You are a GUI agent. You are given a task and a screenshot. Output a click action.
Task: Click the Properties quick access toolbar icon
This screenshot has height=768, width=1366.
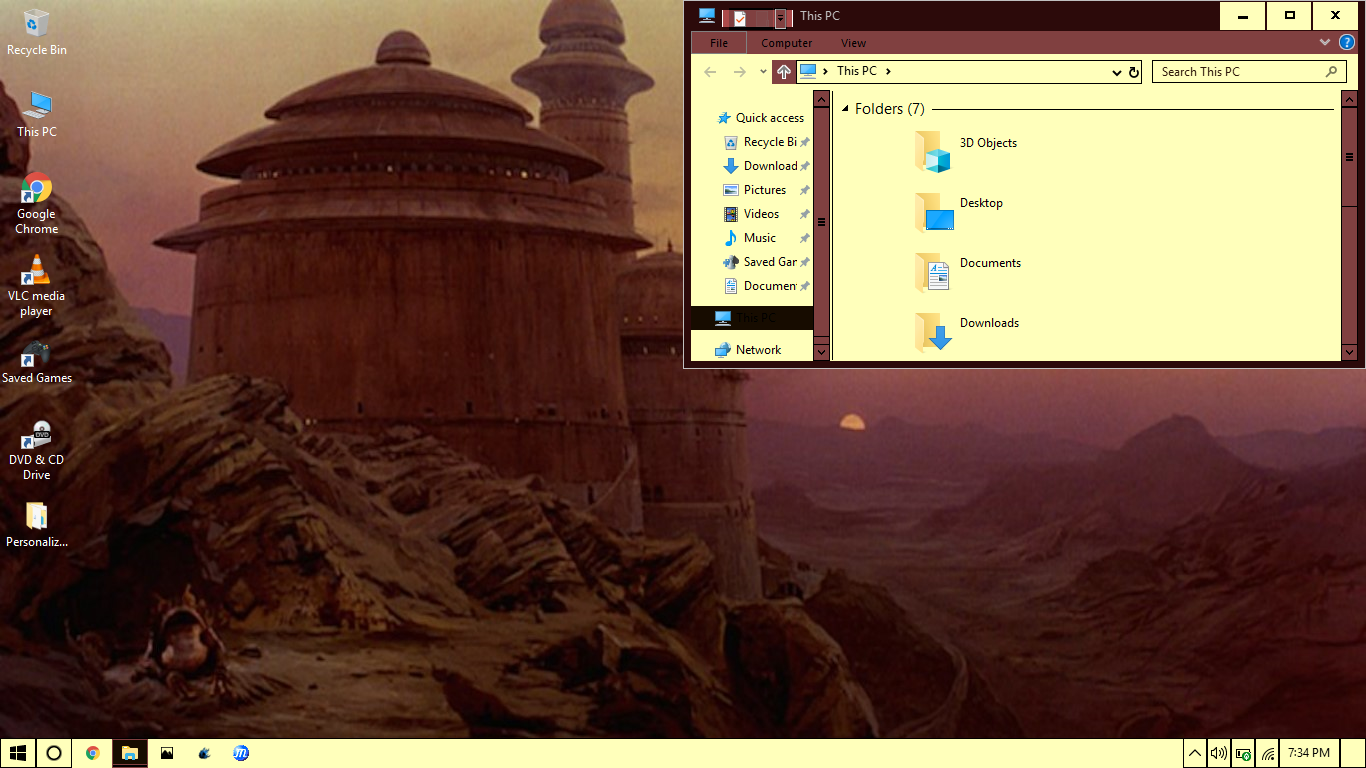pos(740,18)
